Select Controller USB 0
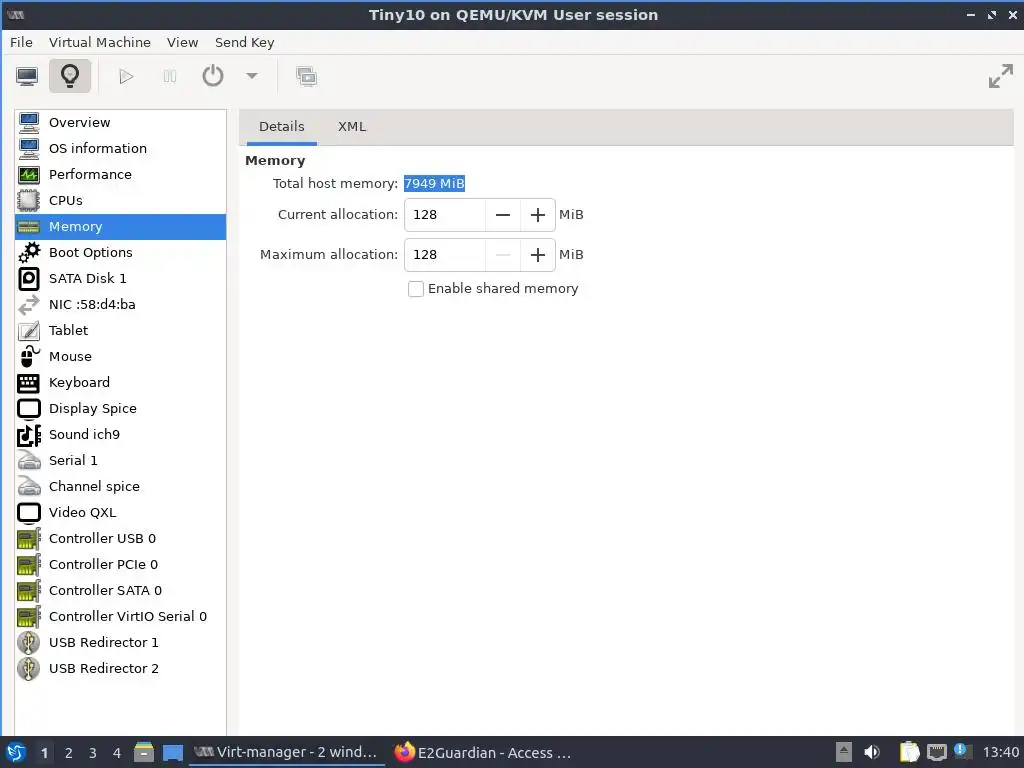The height and width of the screenshot is (768, 1024). (120, 539)
